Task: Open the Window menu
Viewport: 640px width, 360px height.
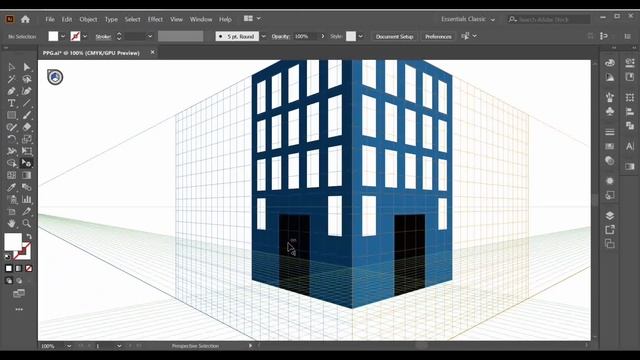Action: pyautogui.click(x=201, y=19)
